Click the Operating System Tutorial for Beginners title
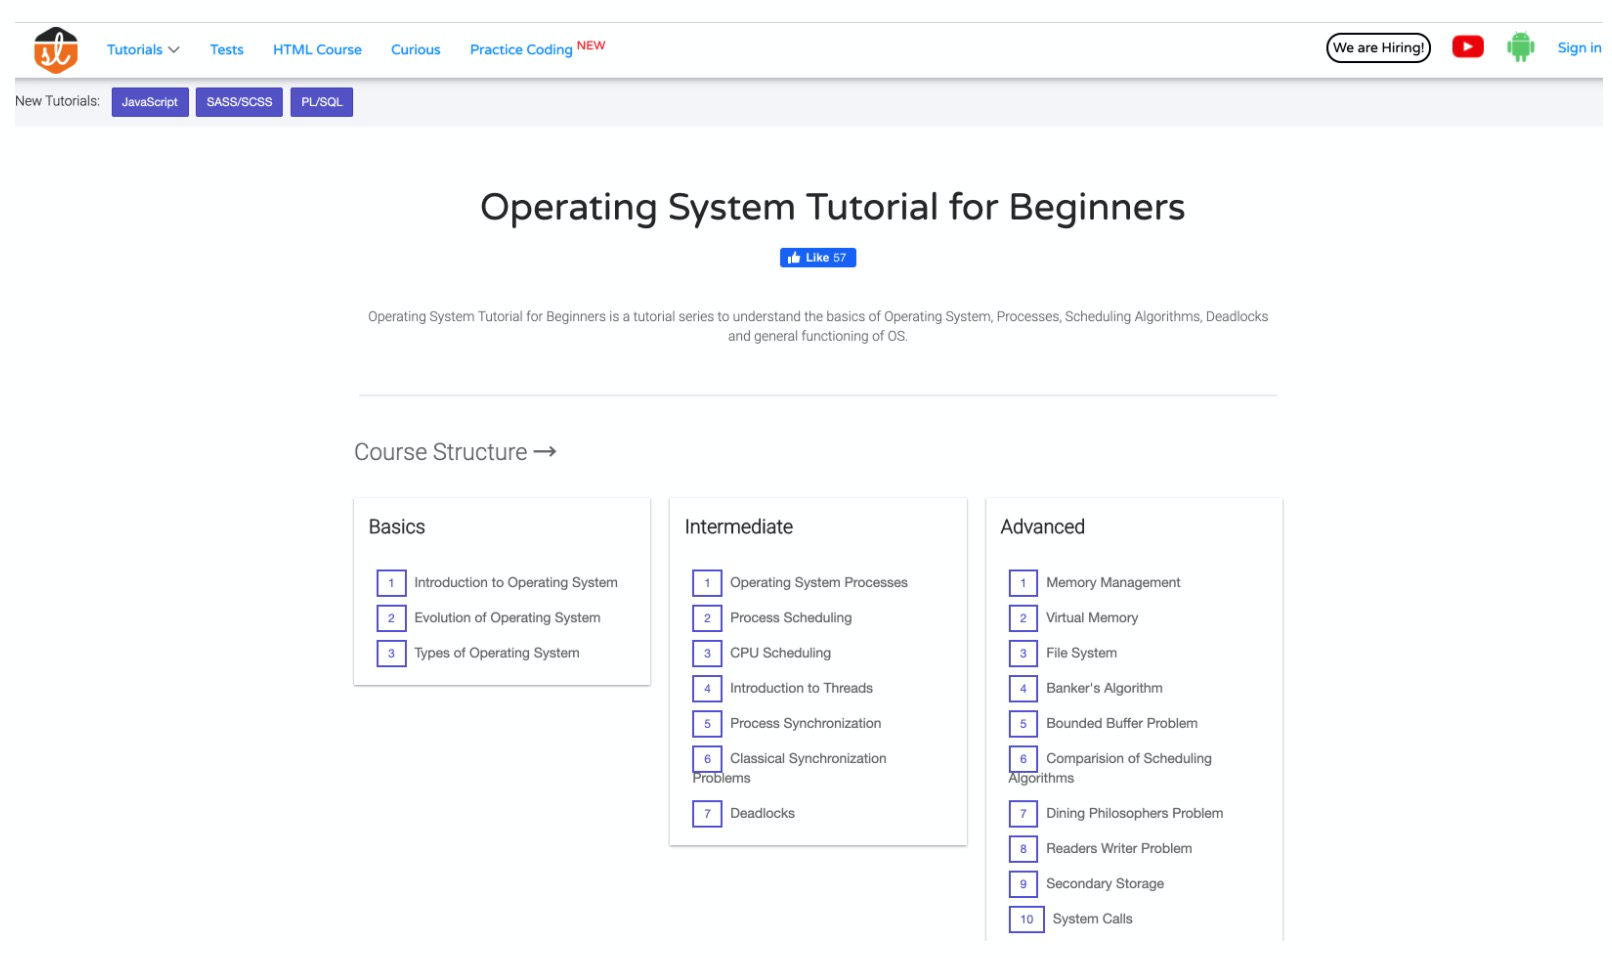1612x958 pixels. pos(832,208)
